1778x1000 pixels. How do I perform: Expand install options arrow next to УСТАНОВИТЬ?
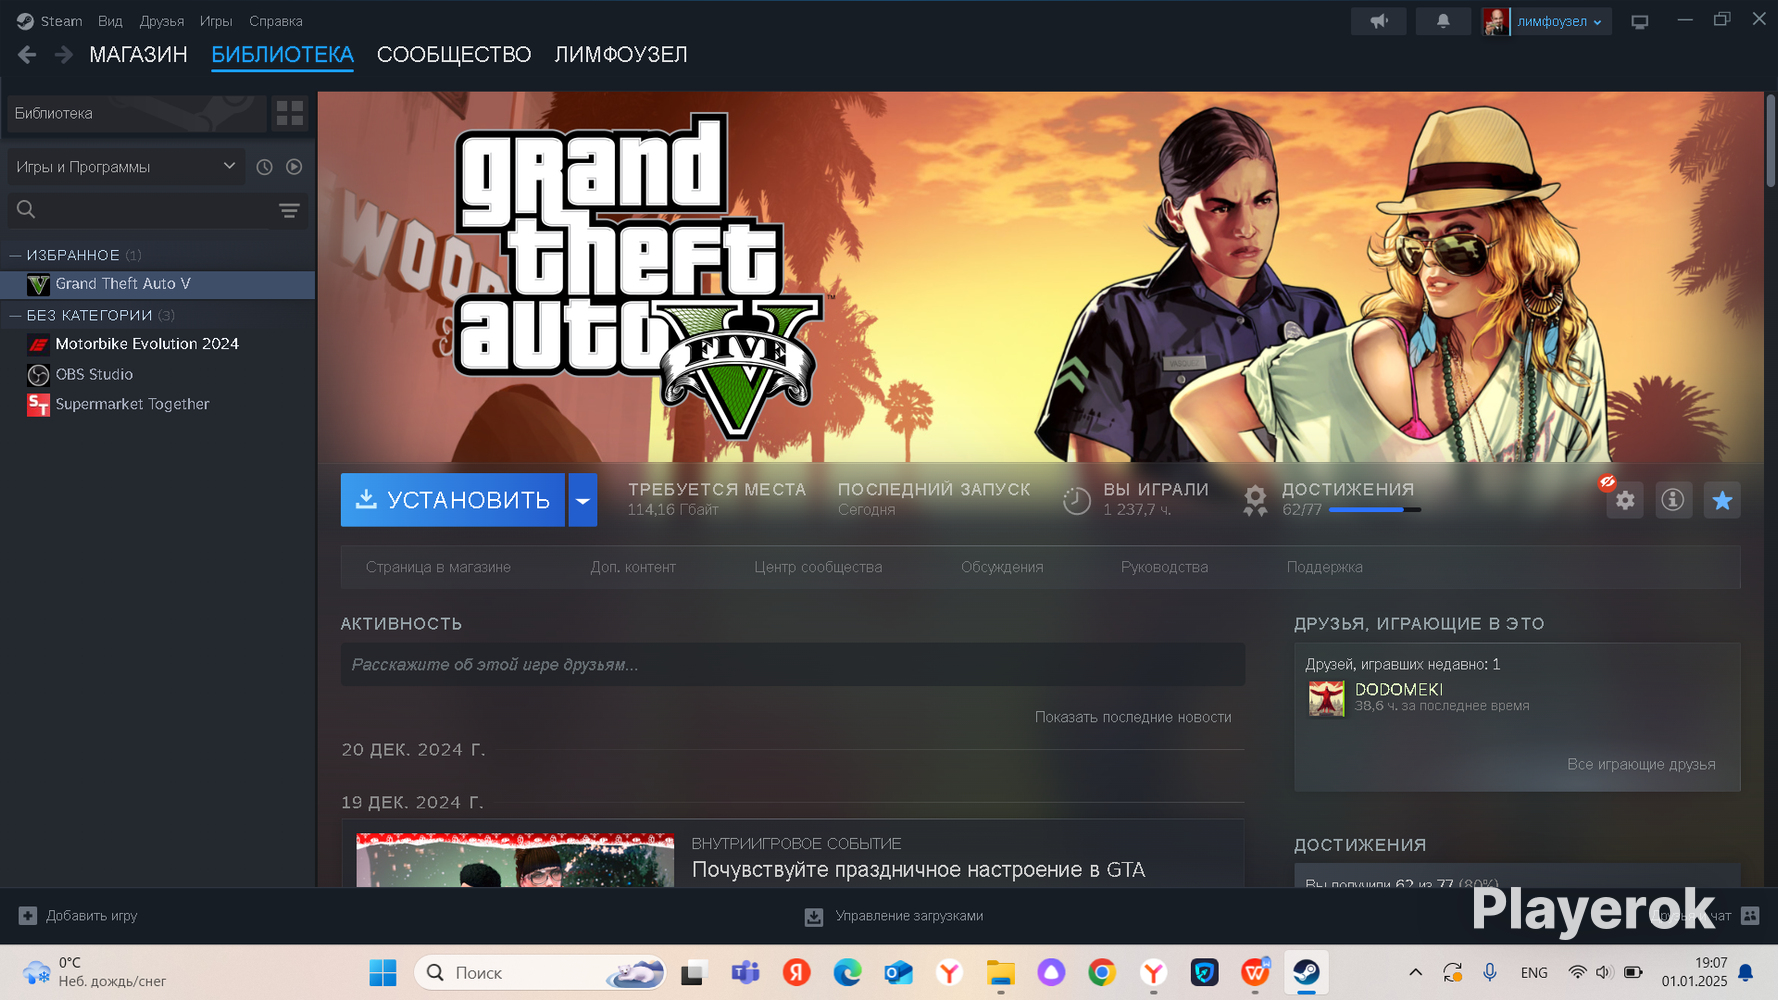(x=582, y=500)
